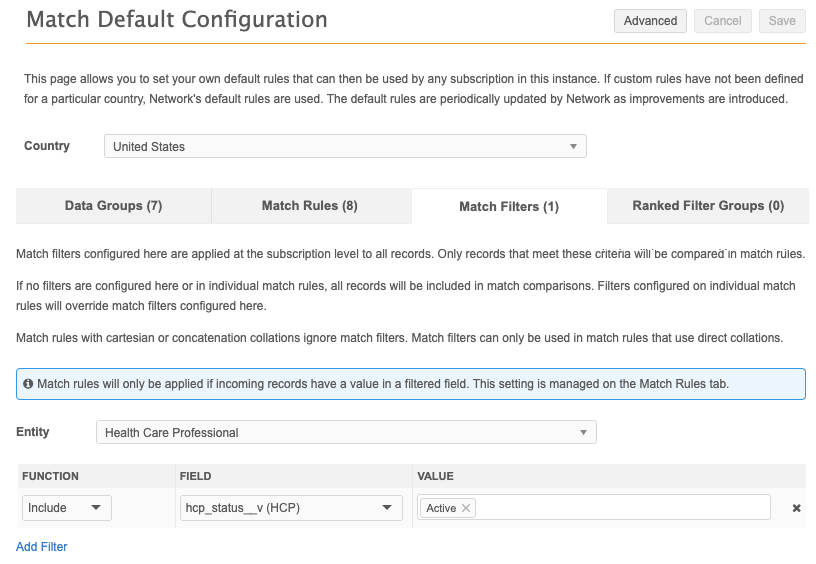
Task: Click the Entity dropdown arrow
Action: (583, 432)
